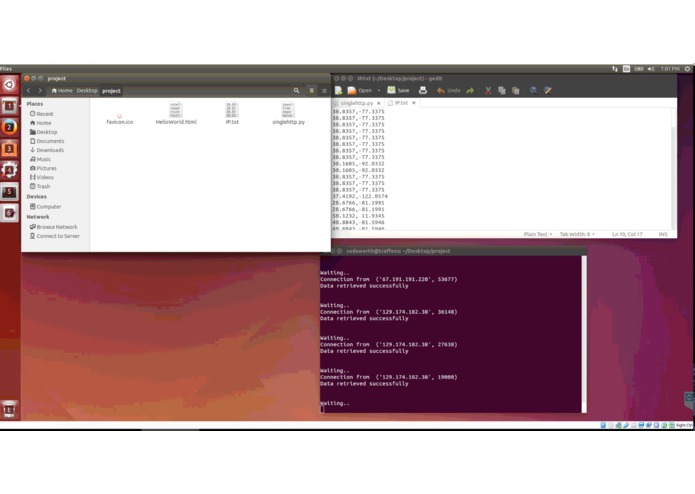Open the system power menu icon
Image resolution: width=695 pixels, height=494 pixels.
point(687,69)
